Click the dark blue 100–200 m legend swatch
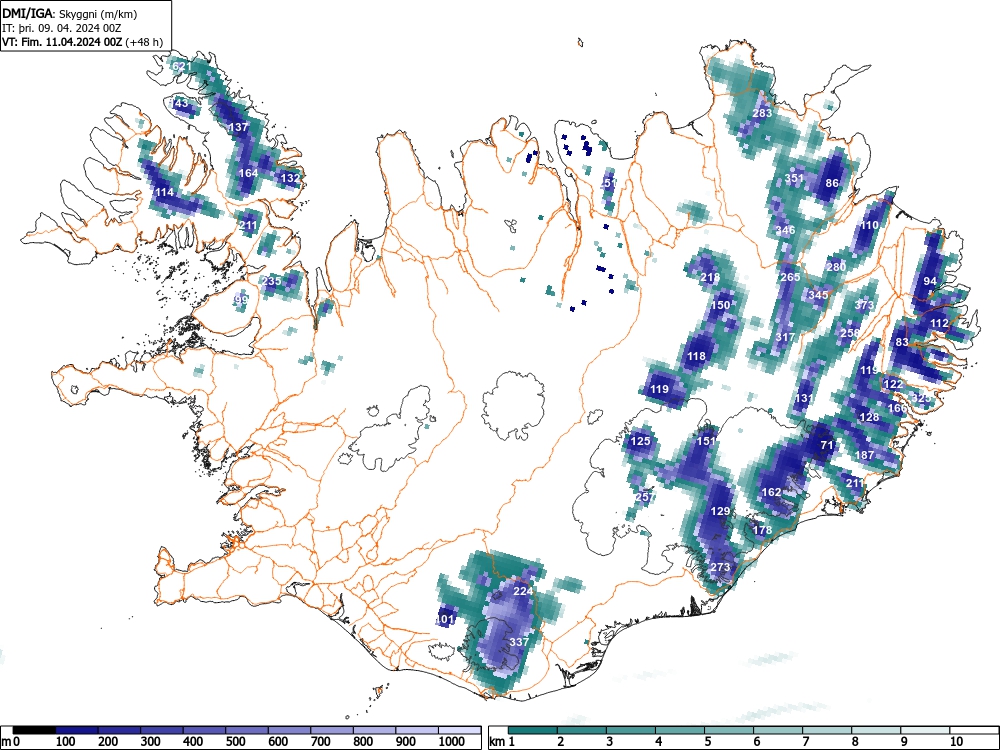The height and width of the screenshot is (750, 1000). [77, 730]
